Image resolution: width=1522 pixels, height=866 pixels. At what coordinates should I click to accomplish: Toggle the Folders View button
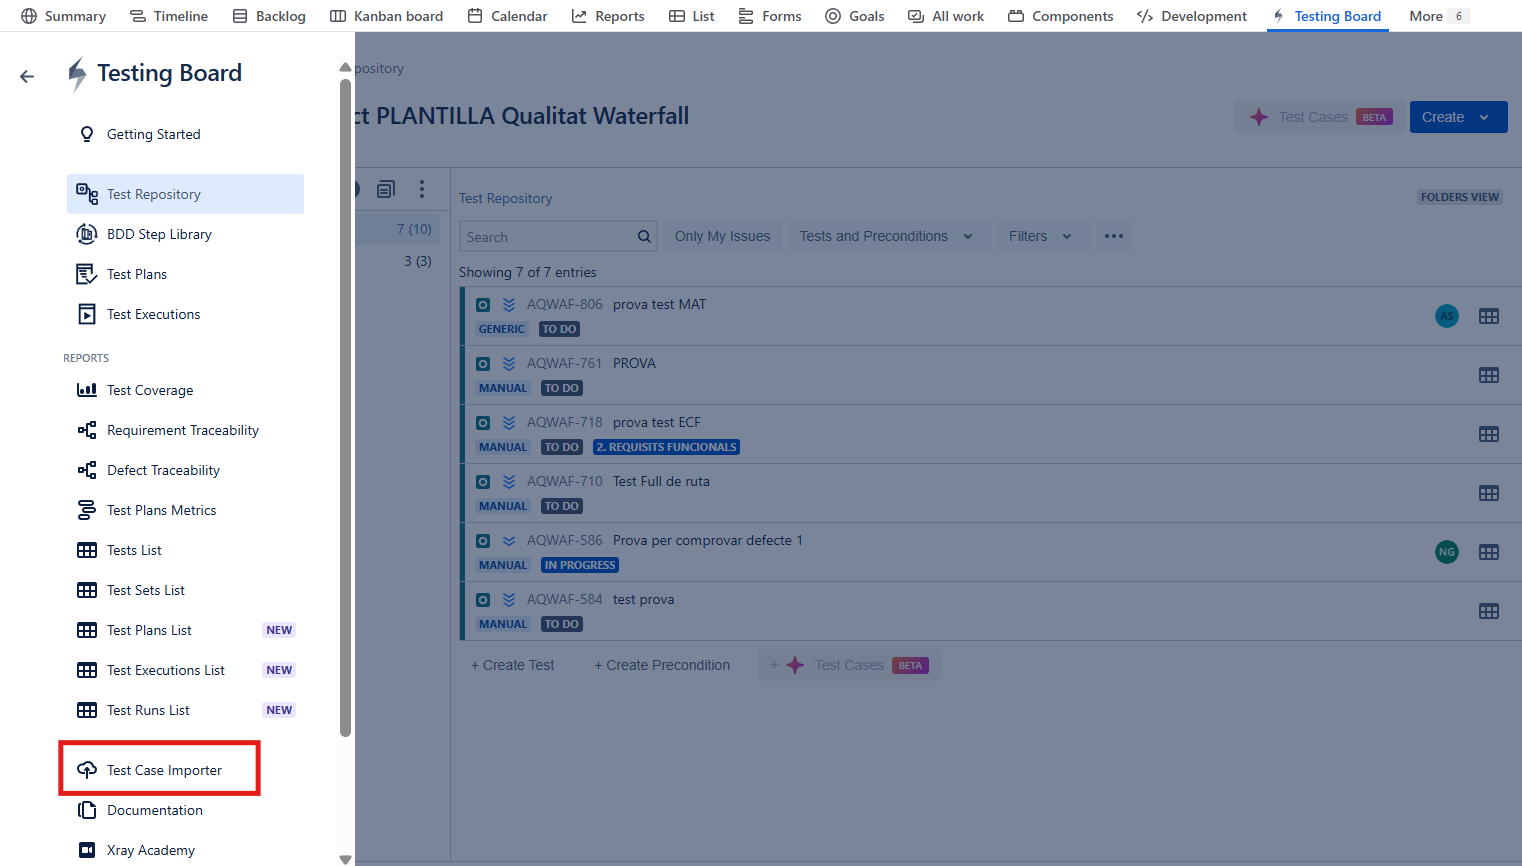pos(1459,197)
